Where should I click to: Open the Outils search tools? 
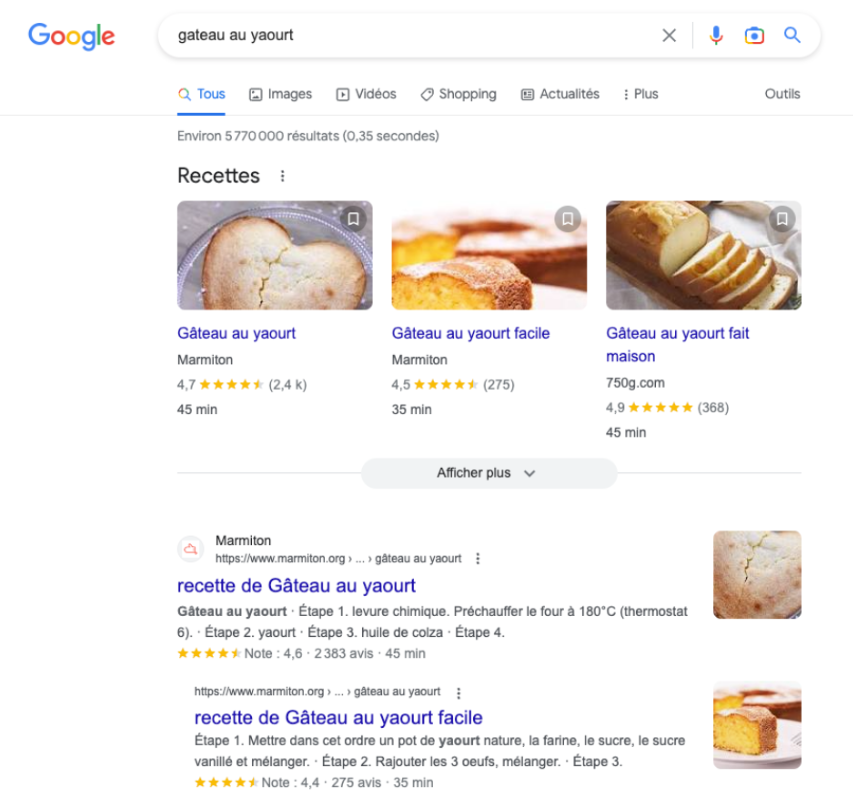point(782,93)
